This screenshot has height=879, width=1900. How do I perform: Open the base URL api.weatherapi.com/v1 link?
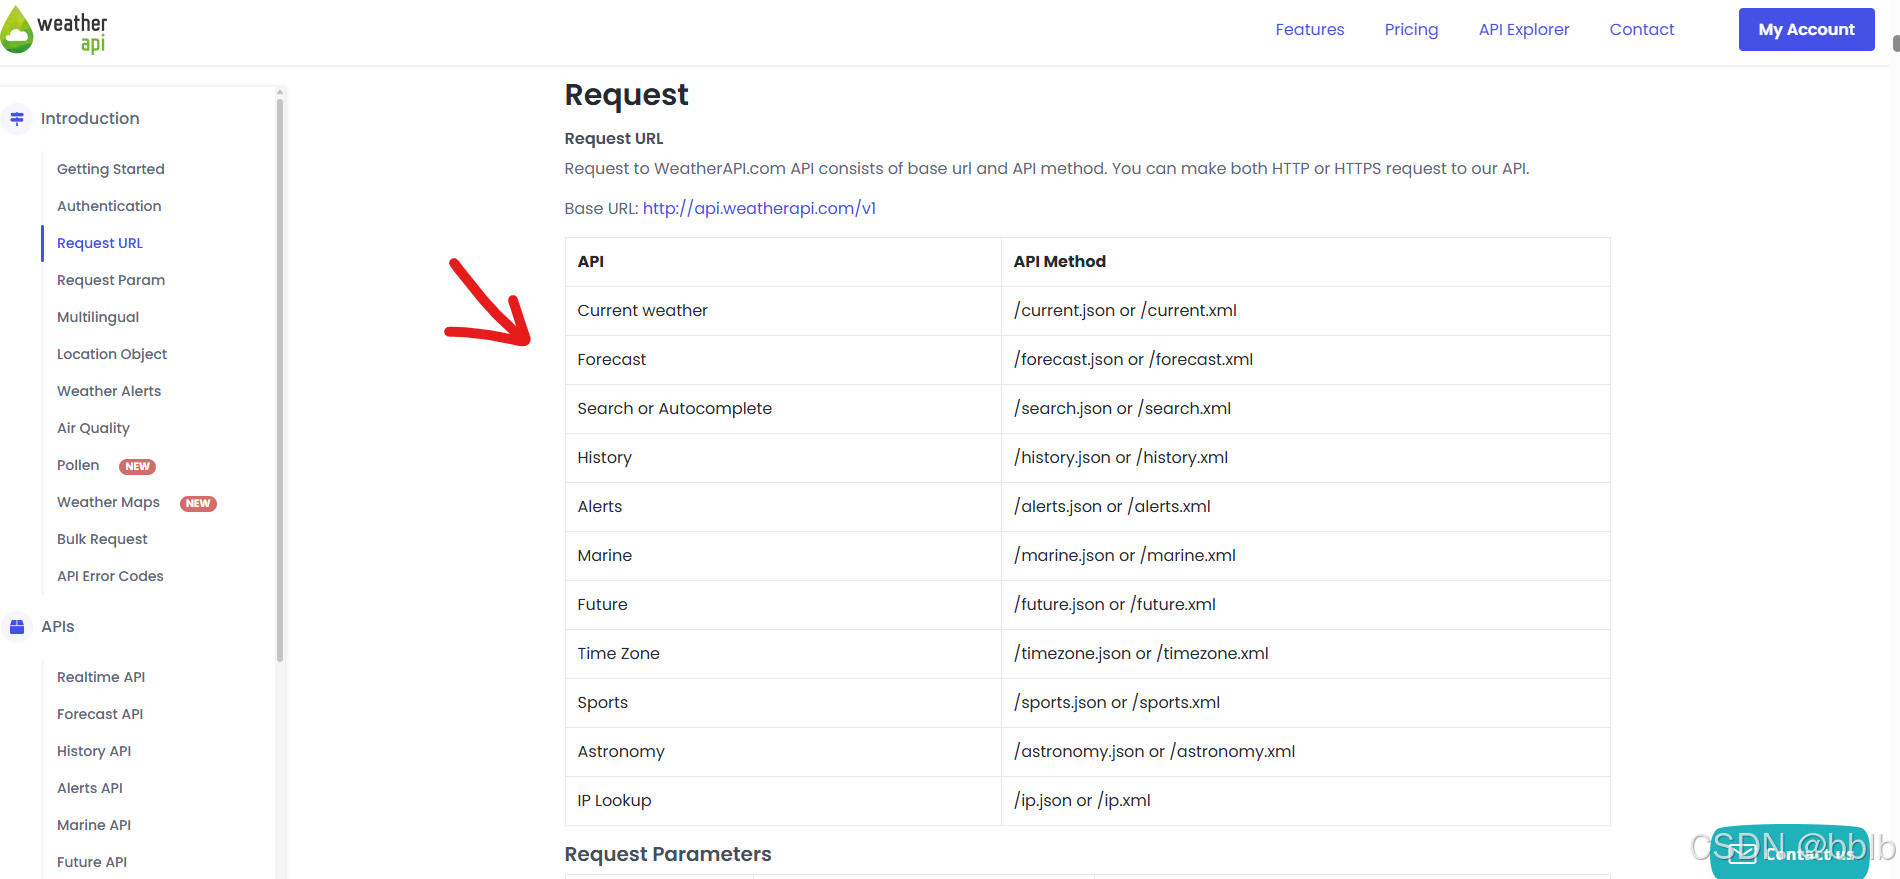tap(759, 208)
